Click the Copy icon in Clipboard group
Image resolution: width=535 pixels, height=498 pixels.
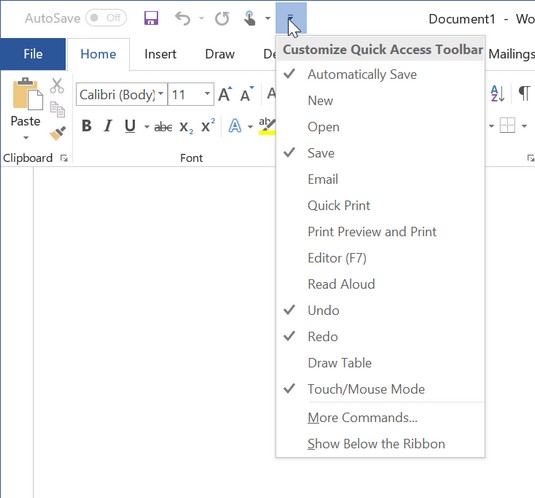pyautogui.click(x=57, y=109)
